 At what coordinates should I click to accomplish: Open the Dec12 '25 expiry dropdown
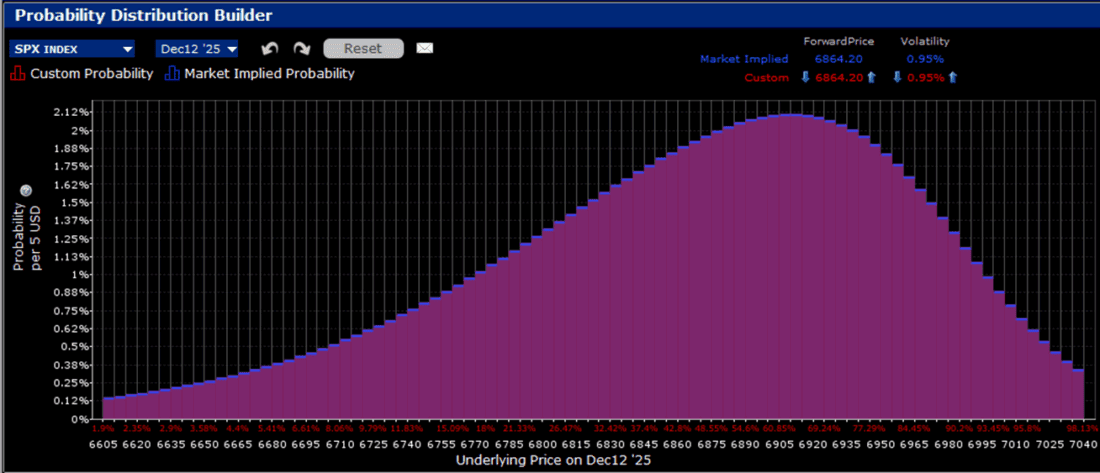coord(197,49)
